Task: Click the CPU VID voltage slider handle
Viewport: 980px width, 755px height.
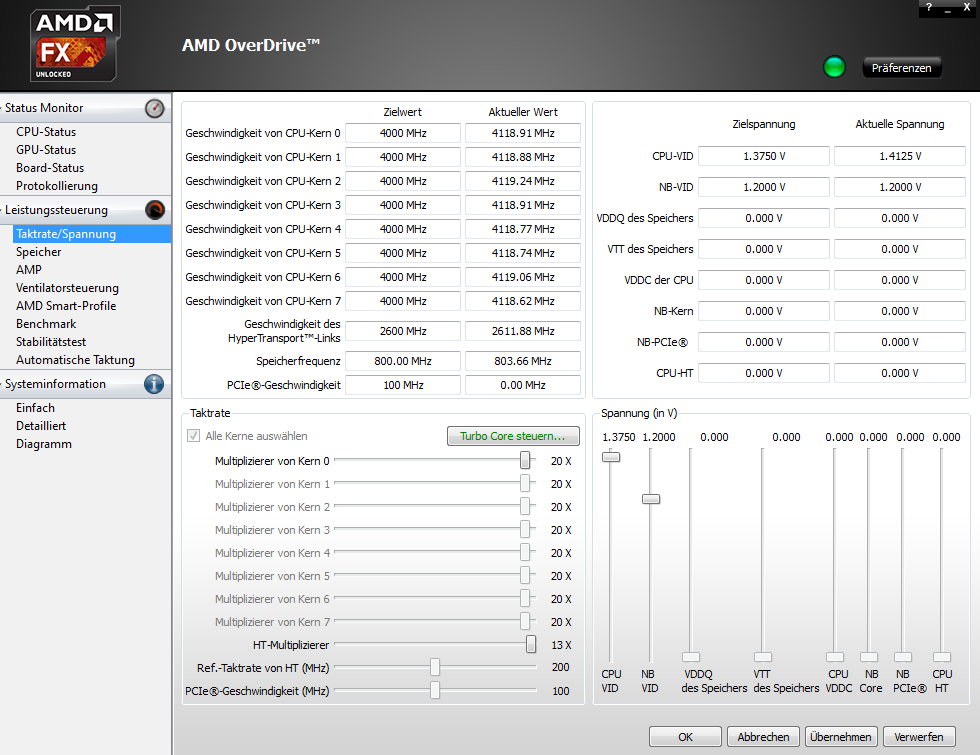Action: coord(611,458)
